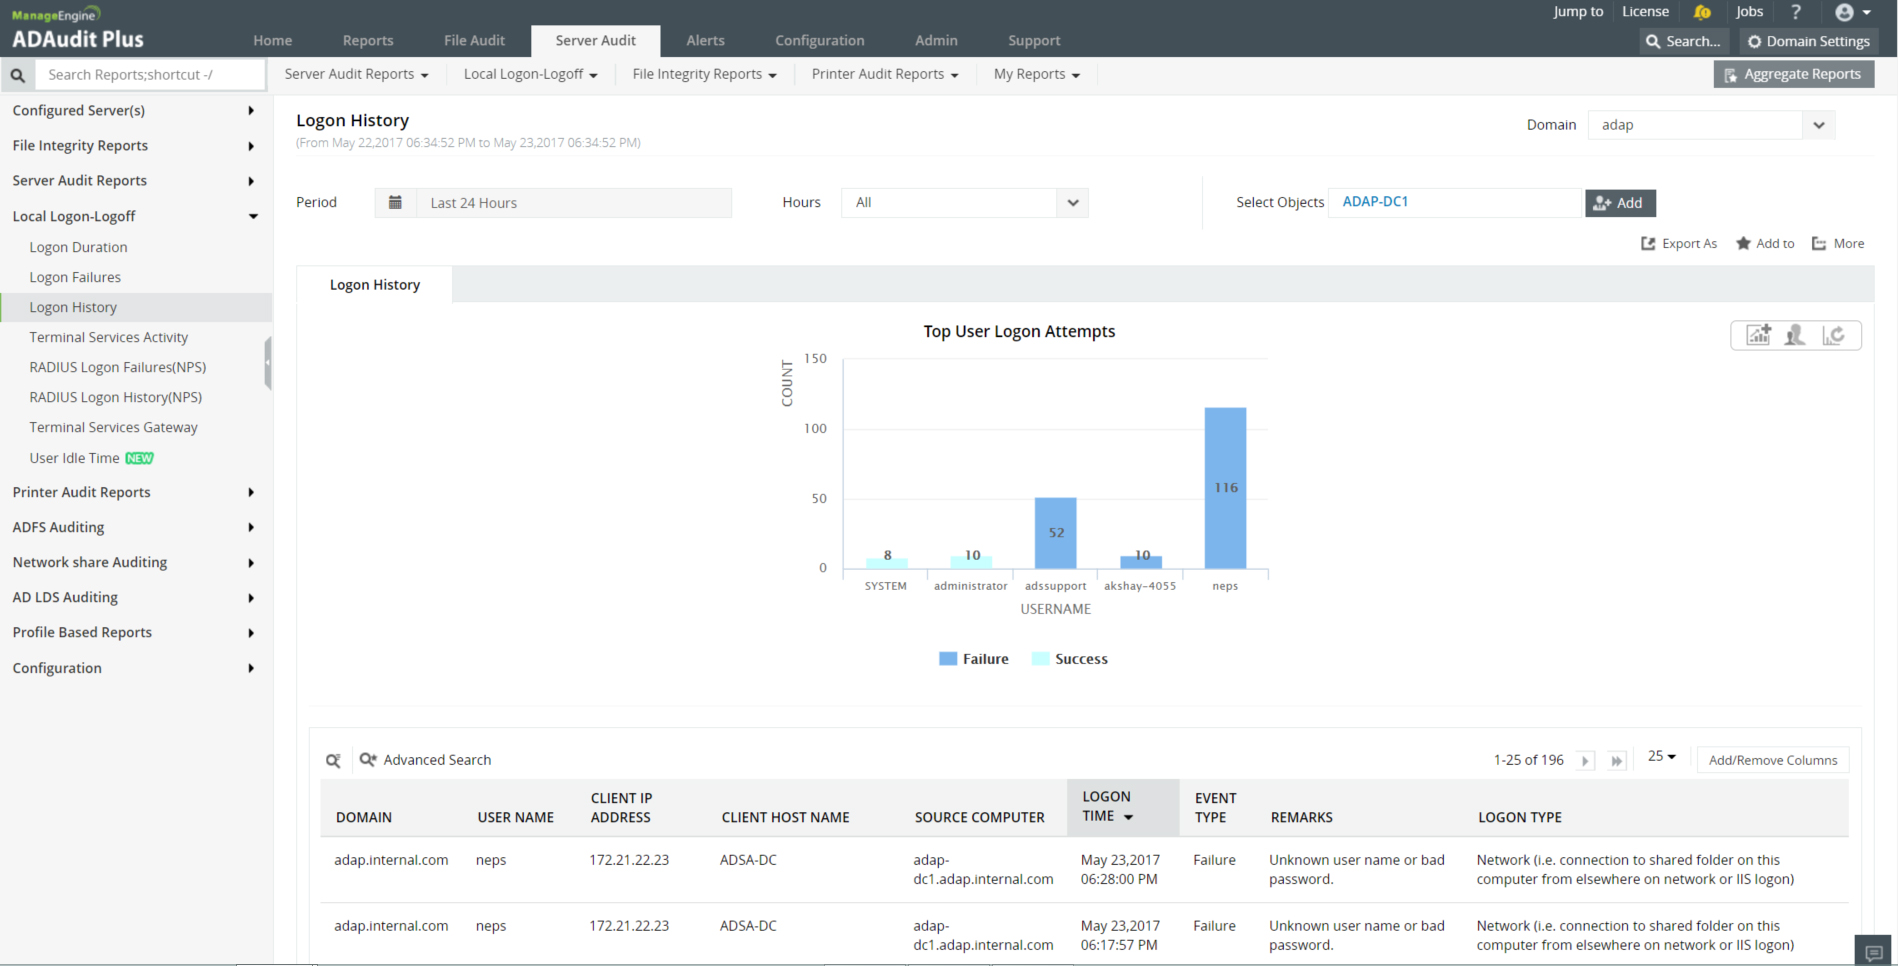
Task: Open the Hours dropdown showing All
Action: click(x=964, y=203)
